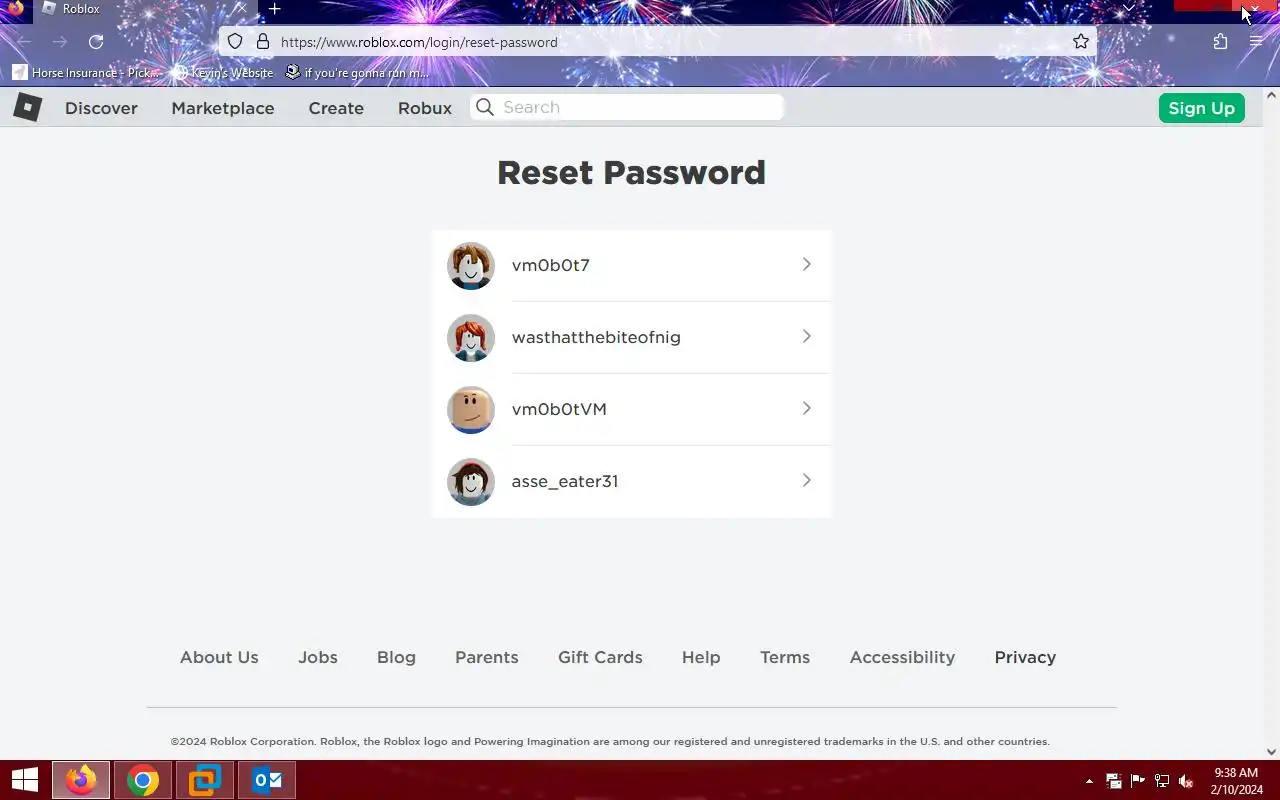Click the asse_eater31 avatar thumbnail

[x=471, y=481]
